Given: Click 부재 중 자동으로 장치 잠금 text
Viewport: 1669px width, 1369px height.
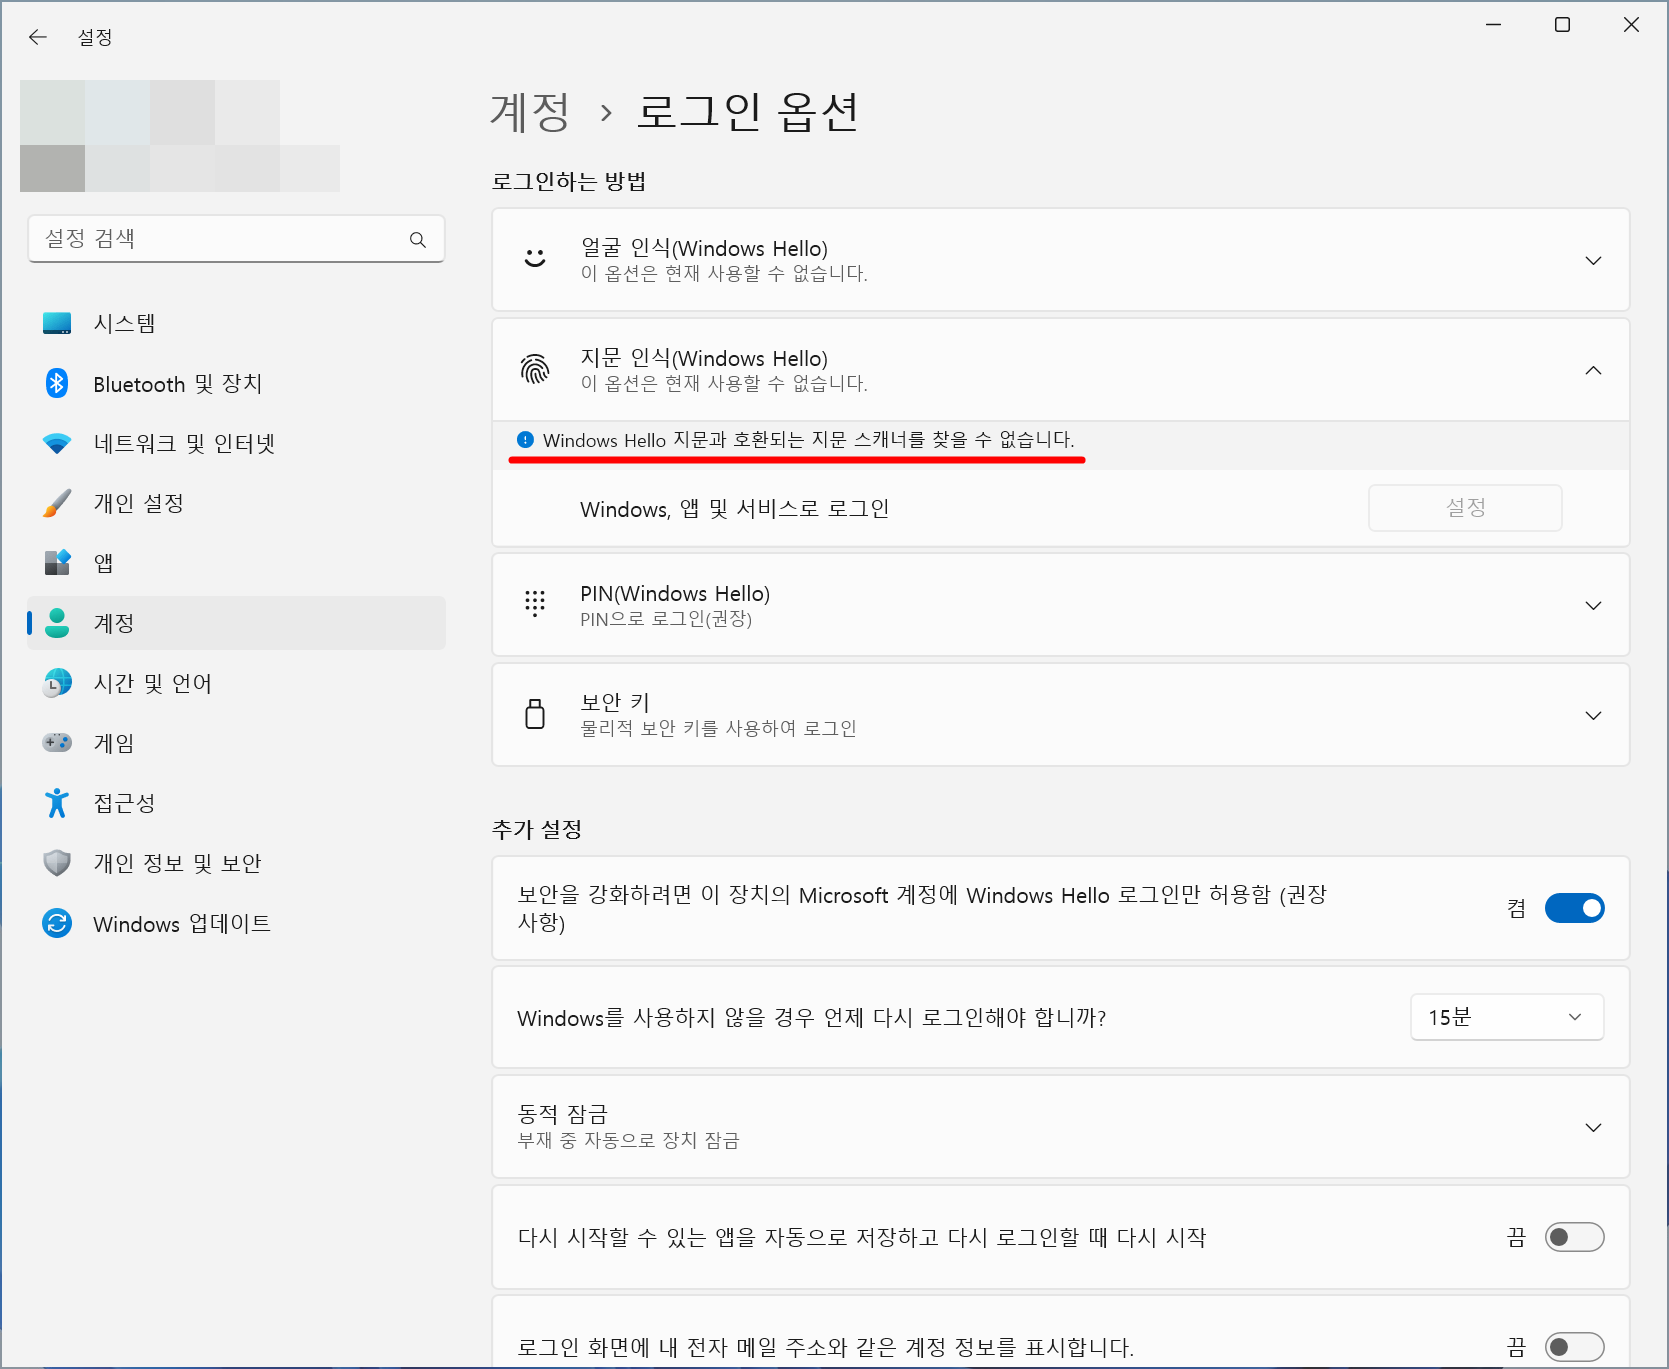Looking at the screenshot, I should click(628, 1141).
